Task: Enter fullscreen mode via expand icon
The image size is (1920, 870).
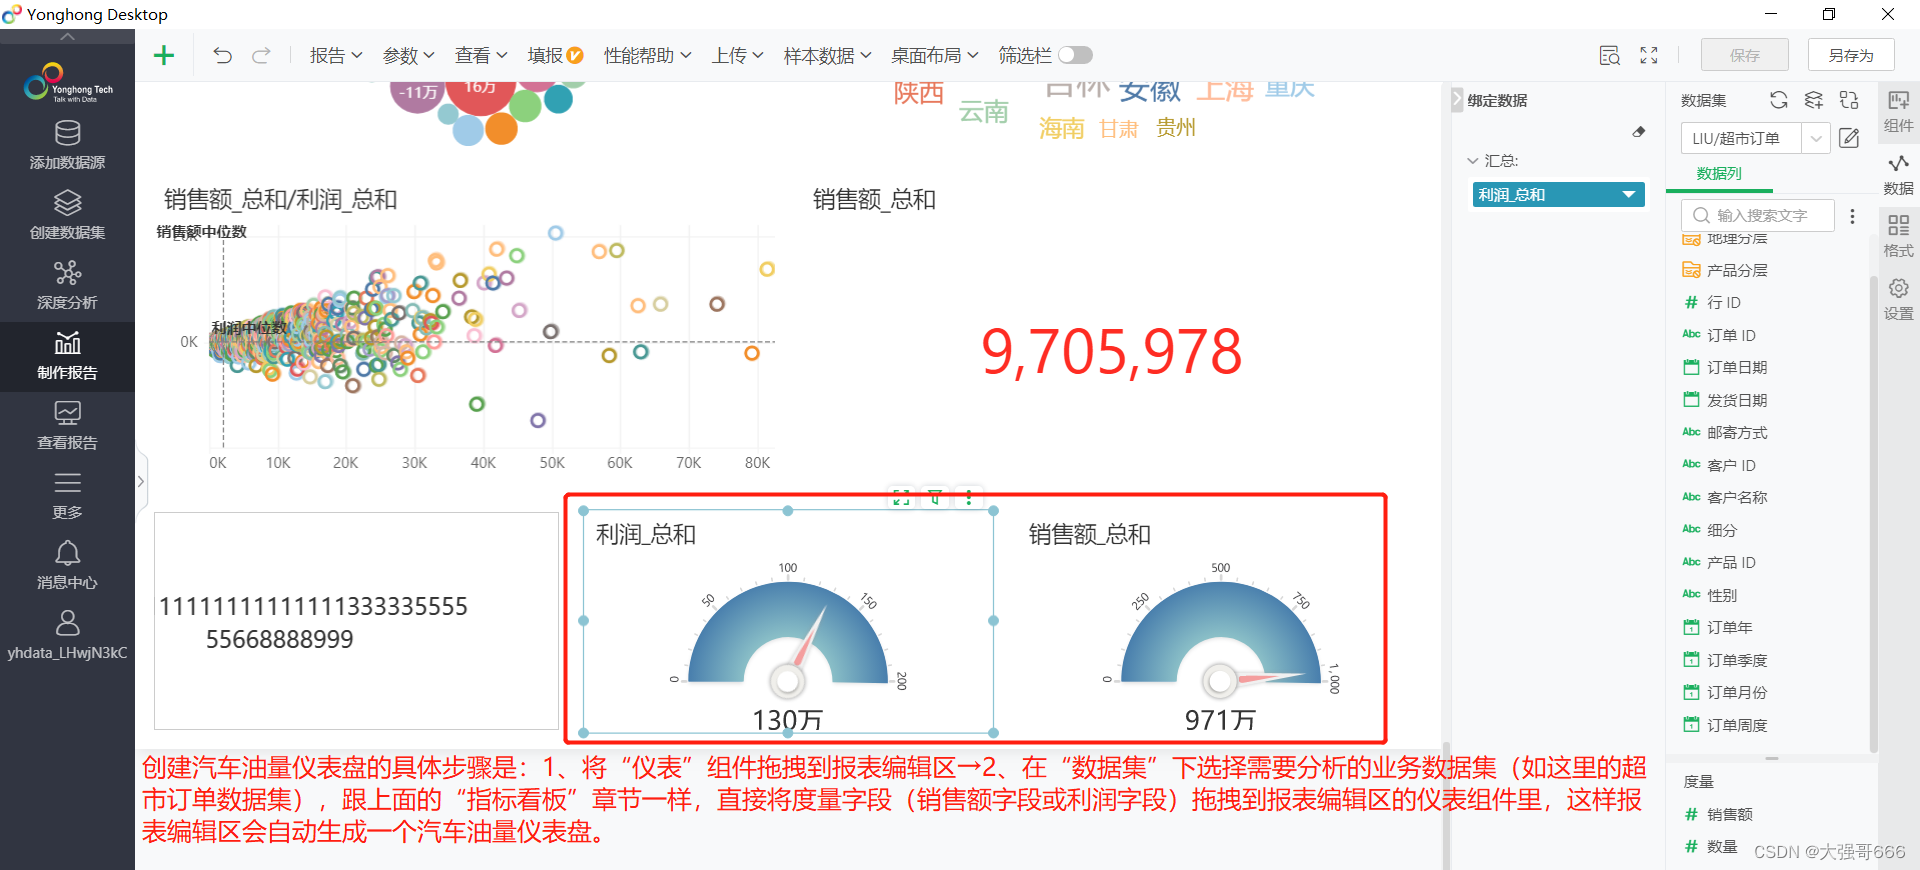Action: (1649, 55)
